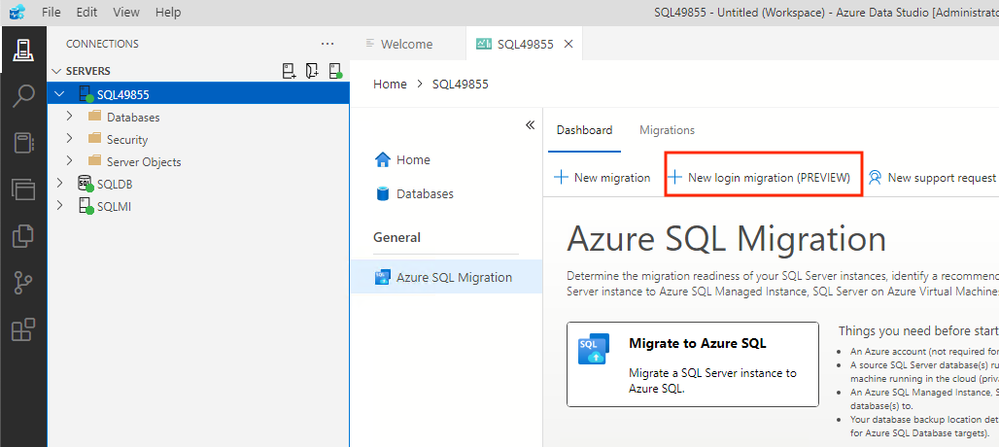Select the SQL49855 server row label
The width and height of the screenshot is (999, 447).
coord(123,95)
